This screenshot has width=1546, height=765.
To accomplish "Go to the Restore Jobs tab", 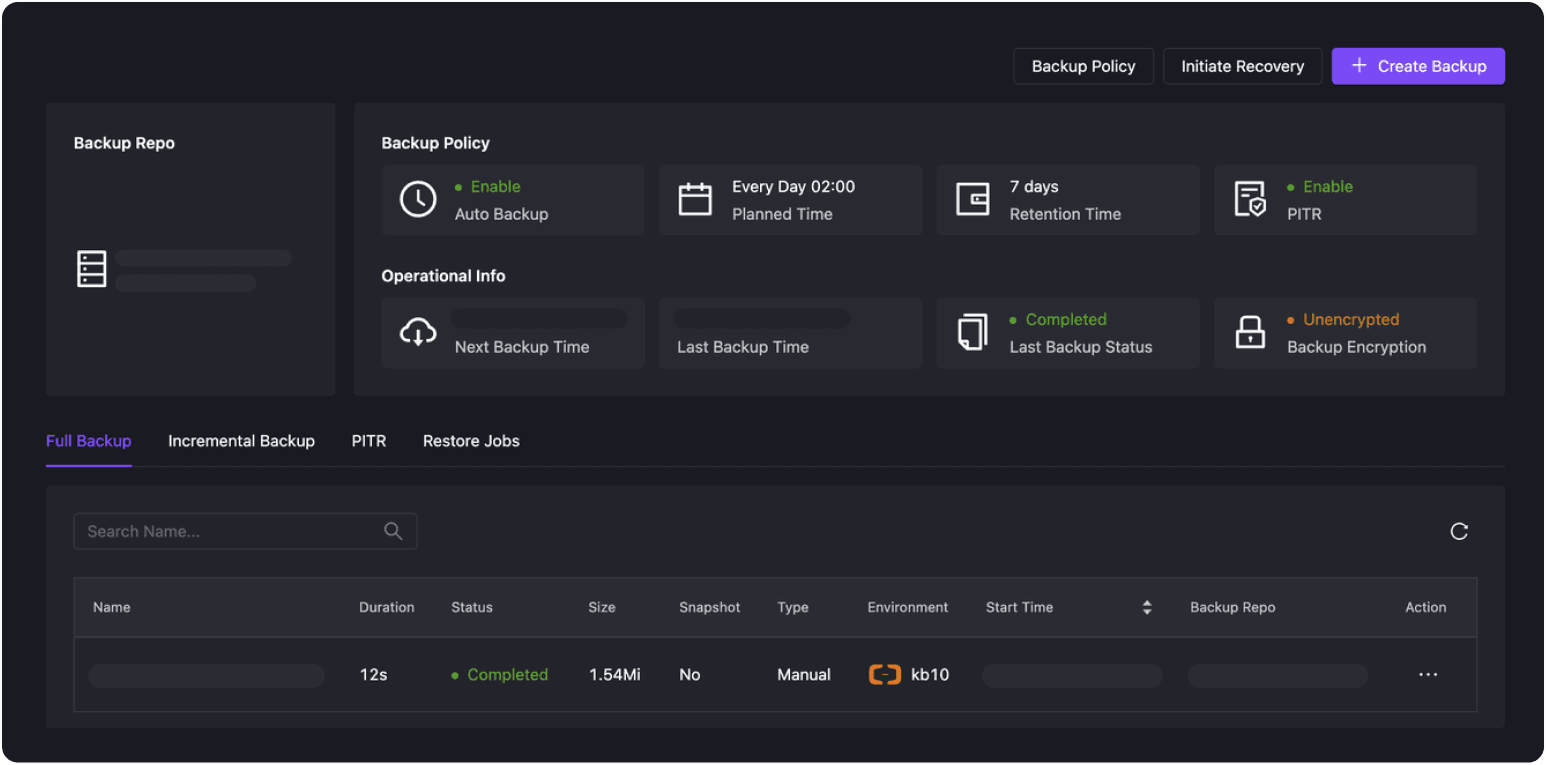I will point(471,441).
